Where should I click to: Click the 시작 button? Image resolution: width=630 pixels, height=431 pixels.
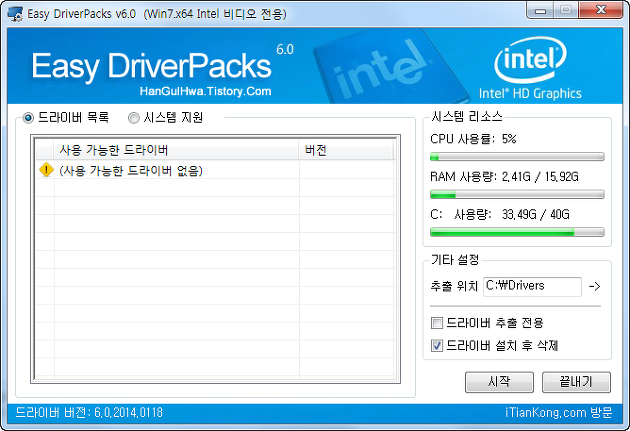coord(499,382)
